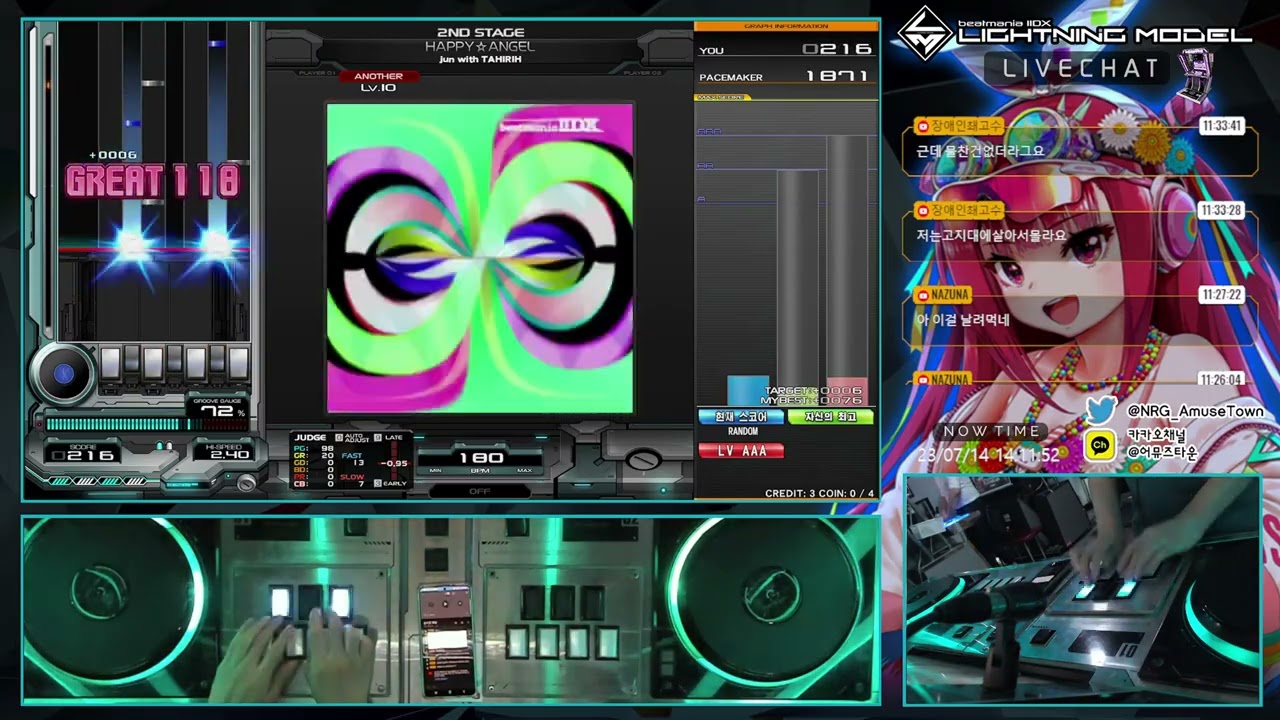Click the 11:26:04 chat timestamp
Image resolution: width=1280 pixels, height=720 pixels.
coord(1222,380)
